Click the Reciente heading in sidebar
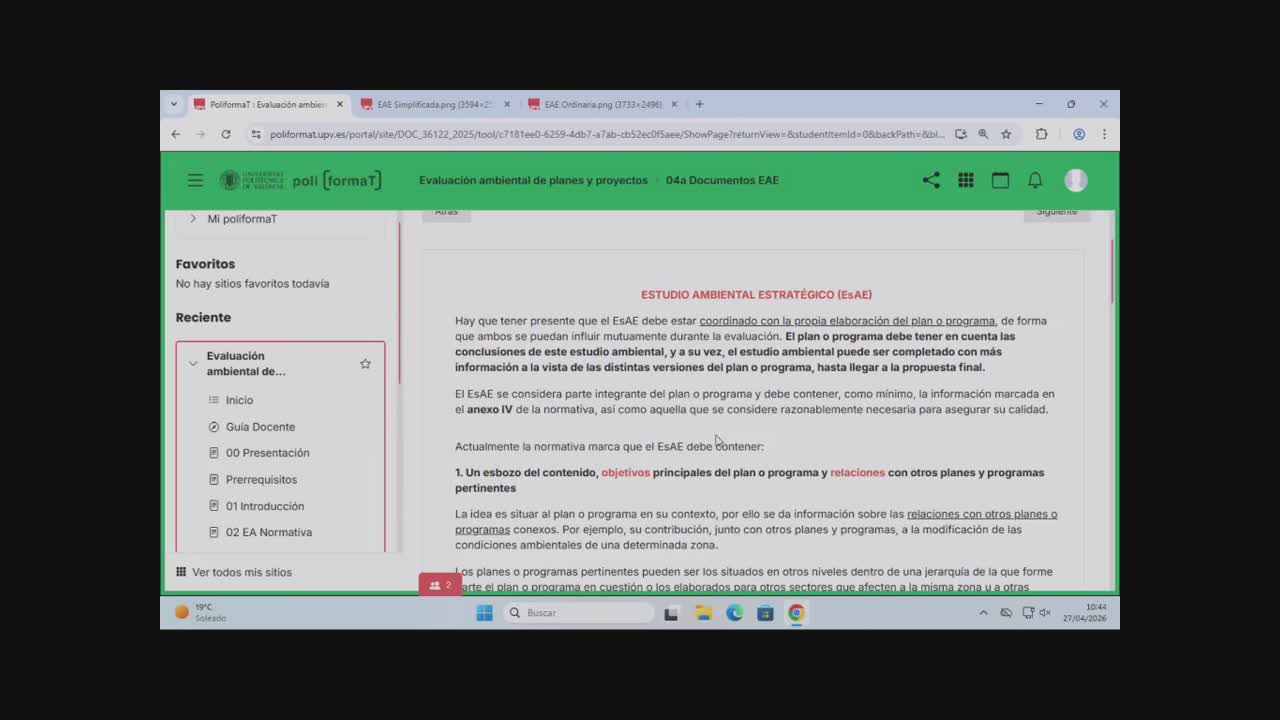Image resolution: width=1280 pixels, height=720 pixels. pyautogui.click(x=203, y=317)
